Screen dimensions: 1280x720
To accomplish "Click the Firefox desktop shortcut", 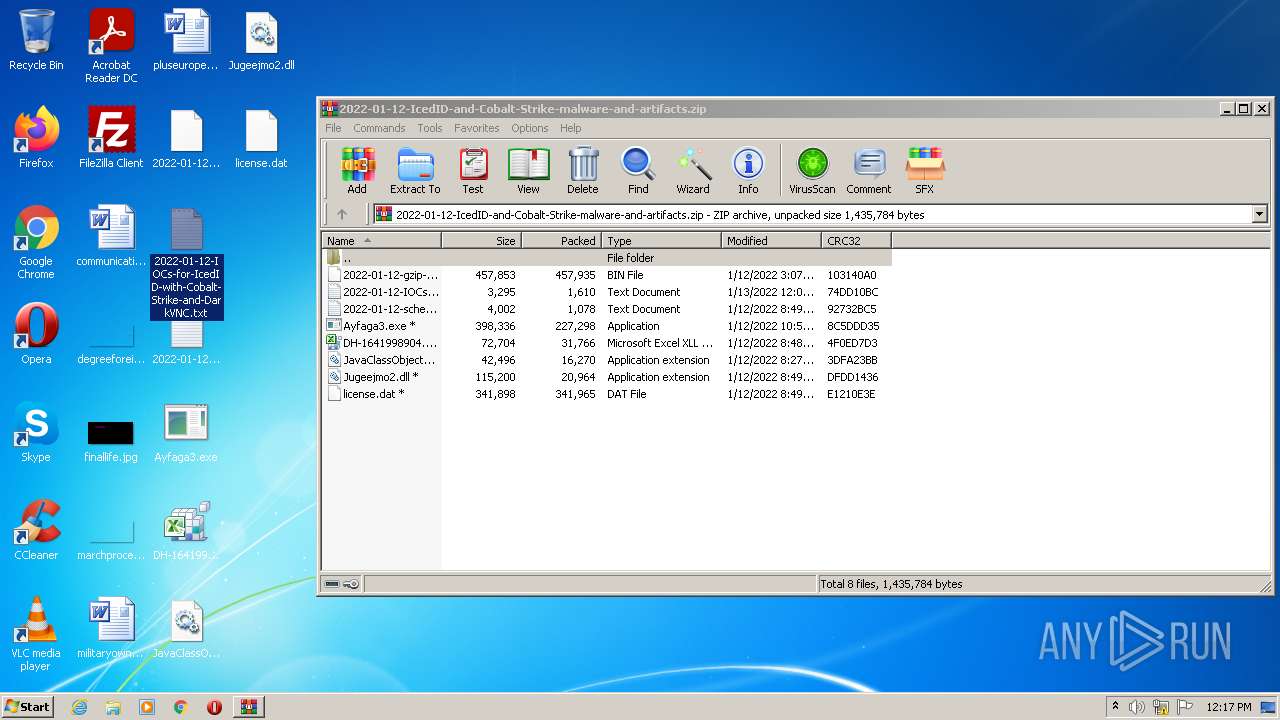I will tap(36, 138).
